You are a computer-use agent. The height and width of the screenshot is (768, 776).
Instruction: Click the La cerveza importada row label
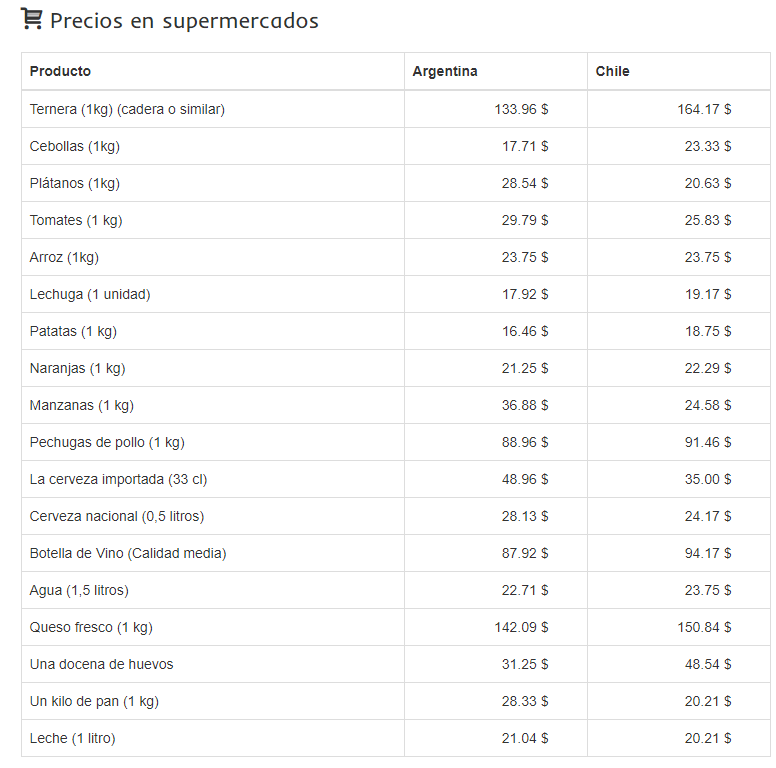click(x=118, y=479)
